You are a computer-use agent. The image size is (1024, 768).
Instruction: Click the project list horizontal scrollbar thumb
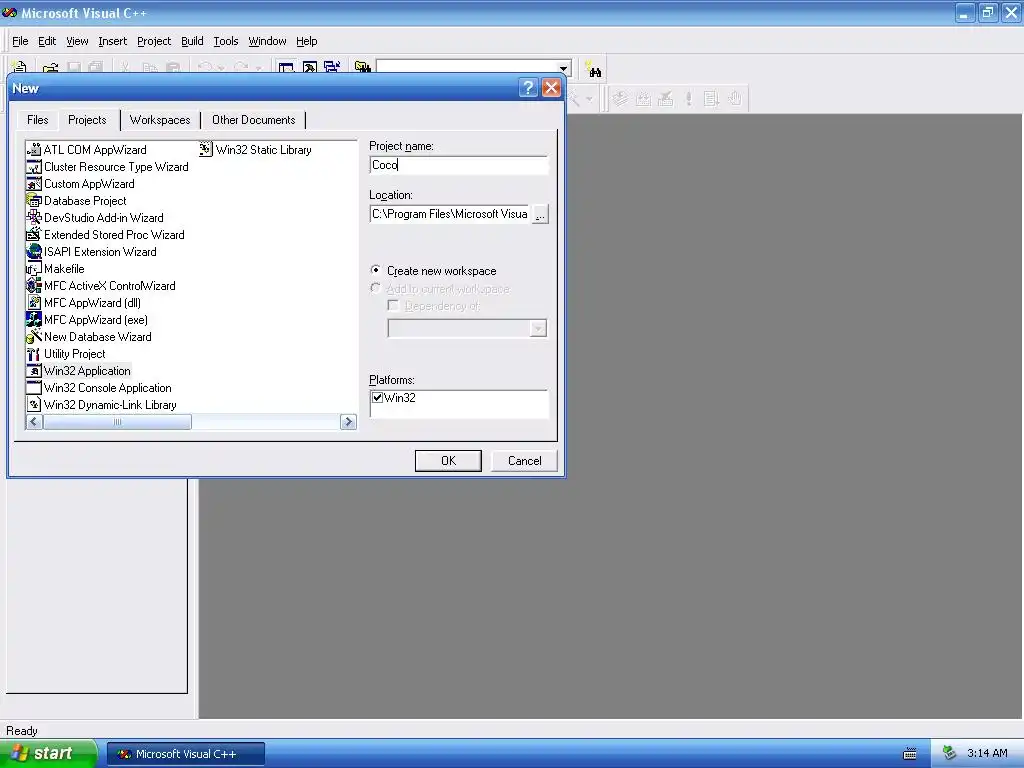pos(117,422)
